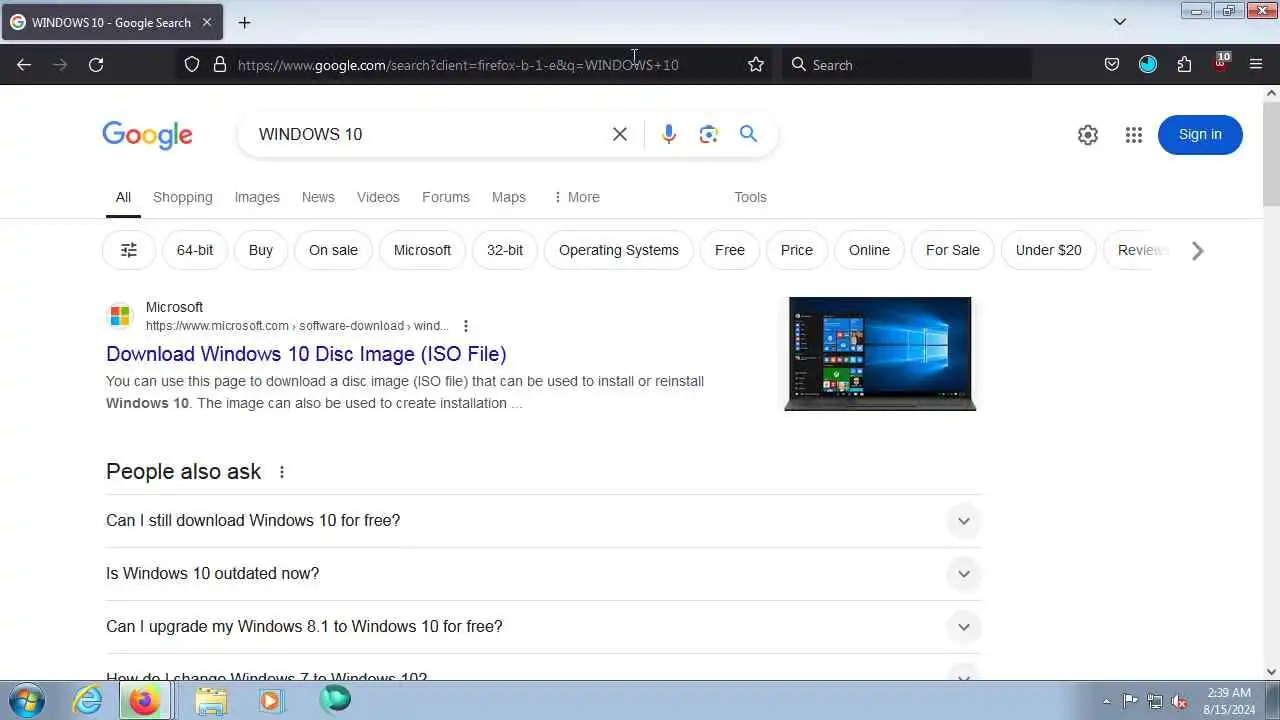The image size is (1280, 720).
Task: Open the More search categories dropdown
Action: [576, 197]
